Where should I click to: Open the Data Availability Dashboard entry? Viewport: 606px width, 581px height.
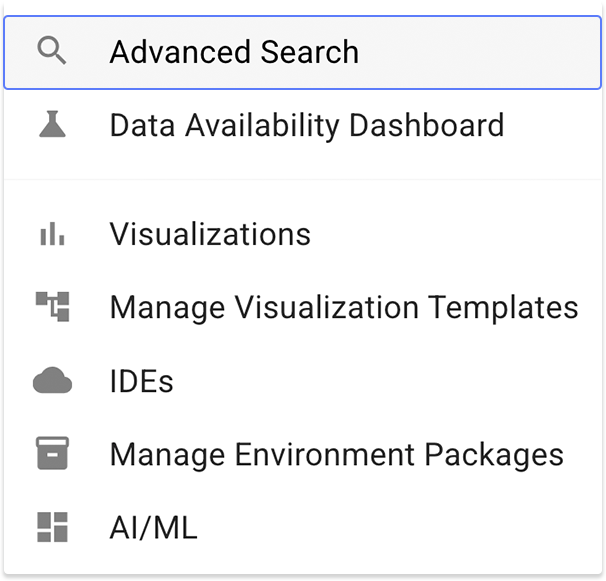pos(302,126)
